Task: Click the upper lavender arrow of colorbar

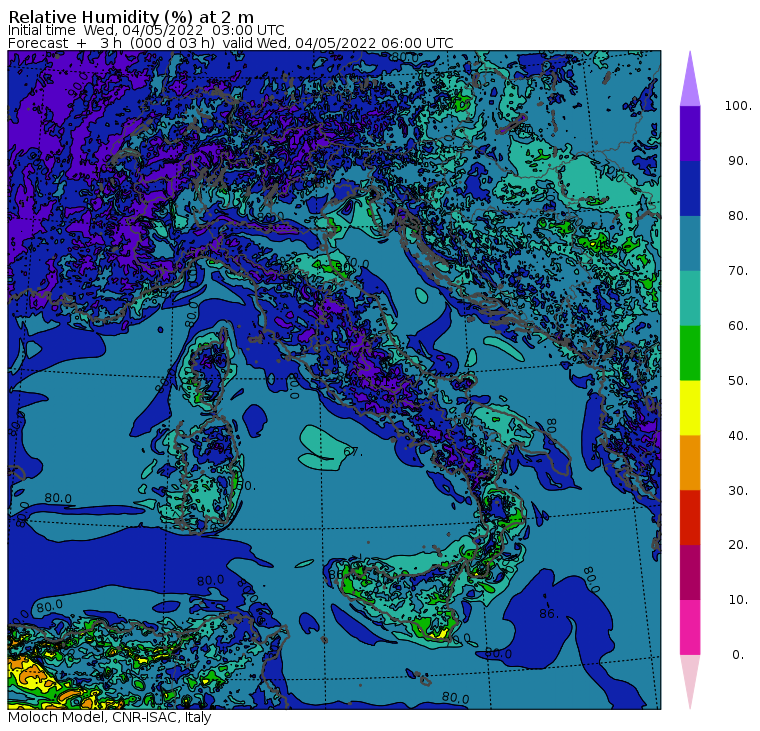Action: pos(690,82)
